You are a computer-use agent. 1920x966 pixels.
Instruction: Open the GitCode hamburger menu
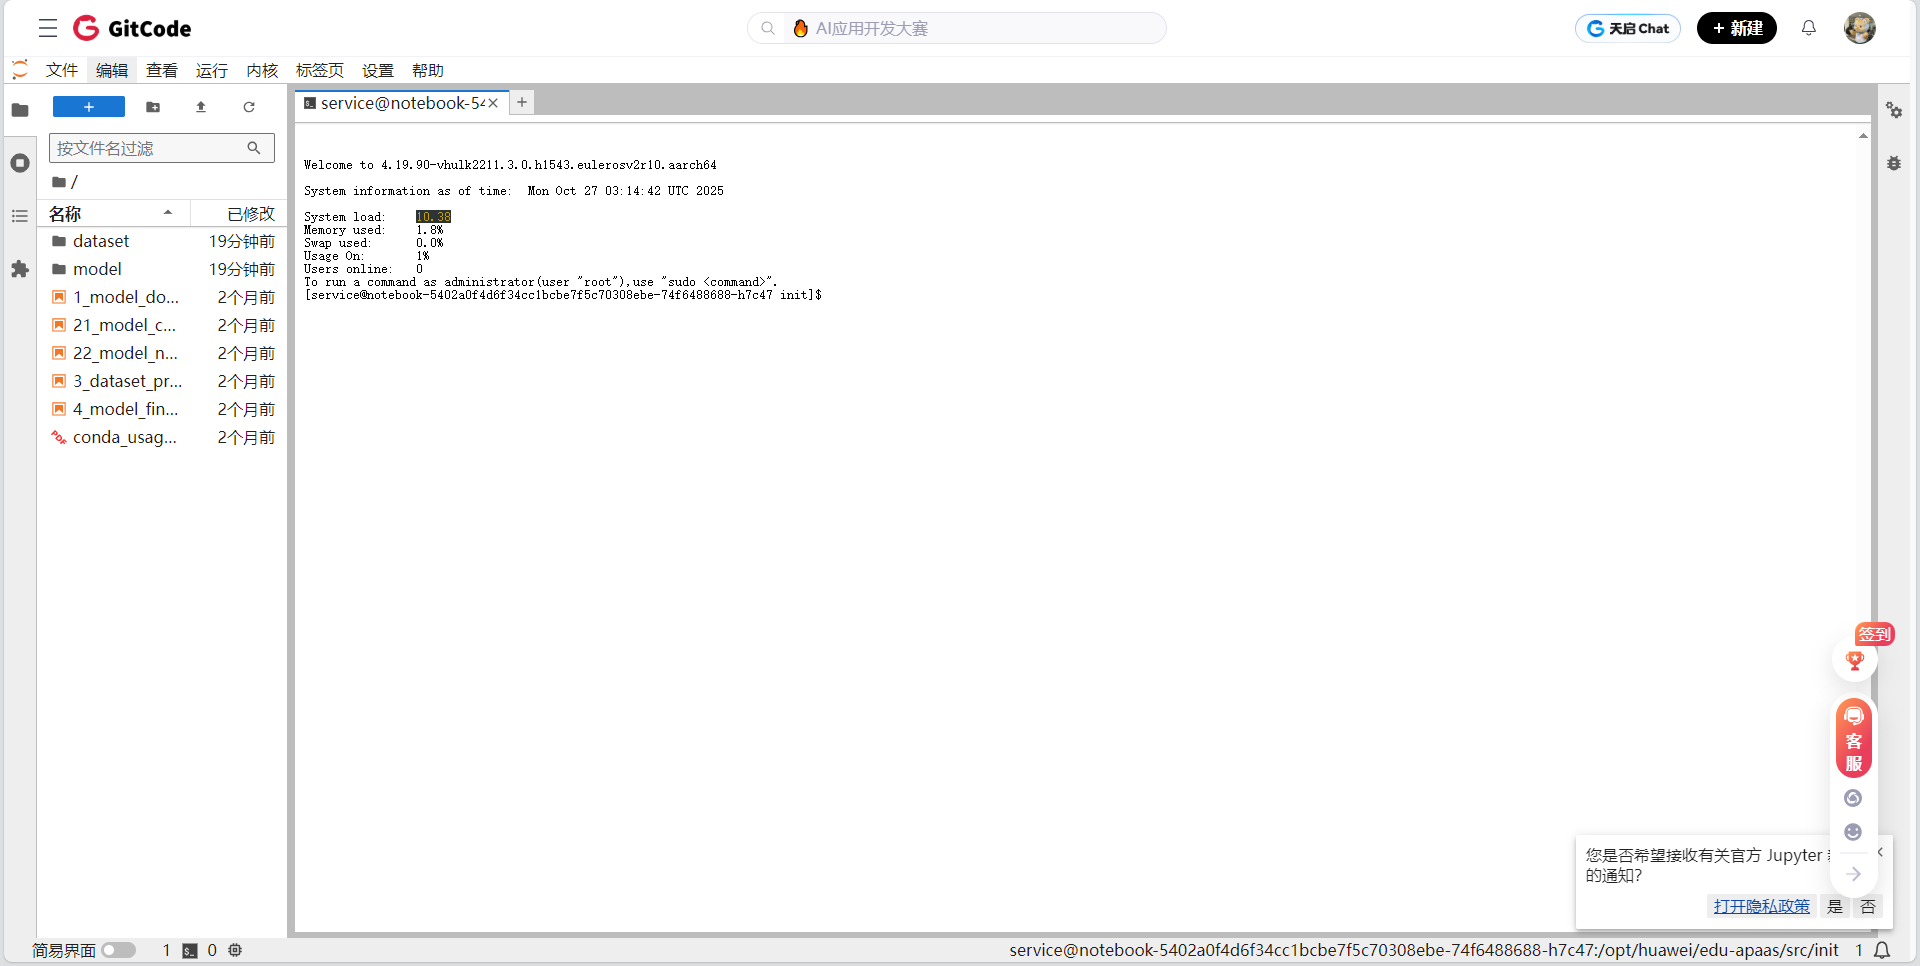coord(48,28)
